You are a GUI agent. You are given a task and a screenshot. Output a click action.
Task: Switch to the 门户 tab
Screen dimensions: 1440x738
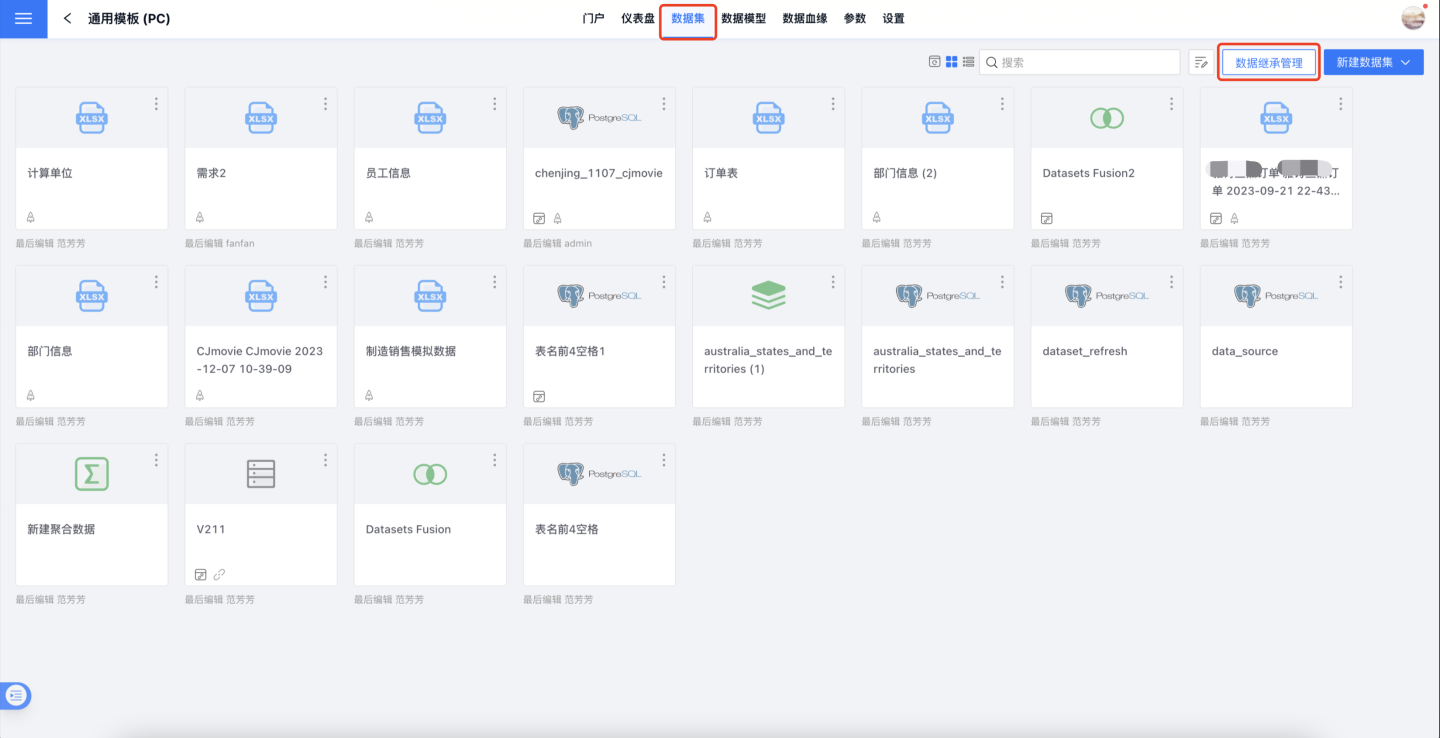click(x=593, y=19)
